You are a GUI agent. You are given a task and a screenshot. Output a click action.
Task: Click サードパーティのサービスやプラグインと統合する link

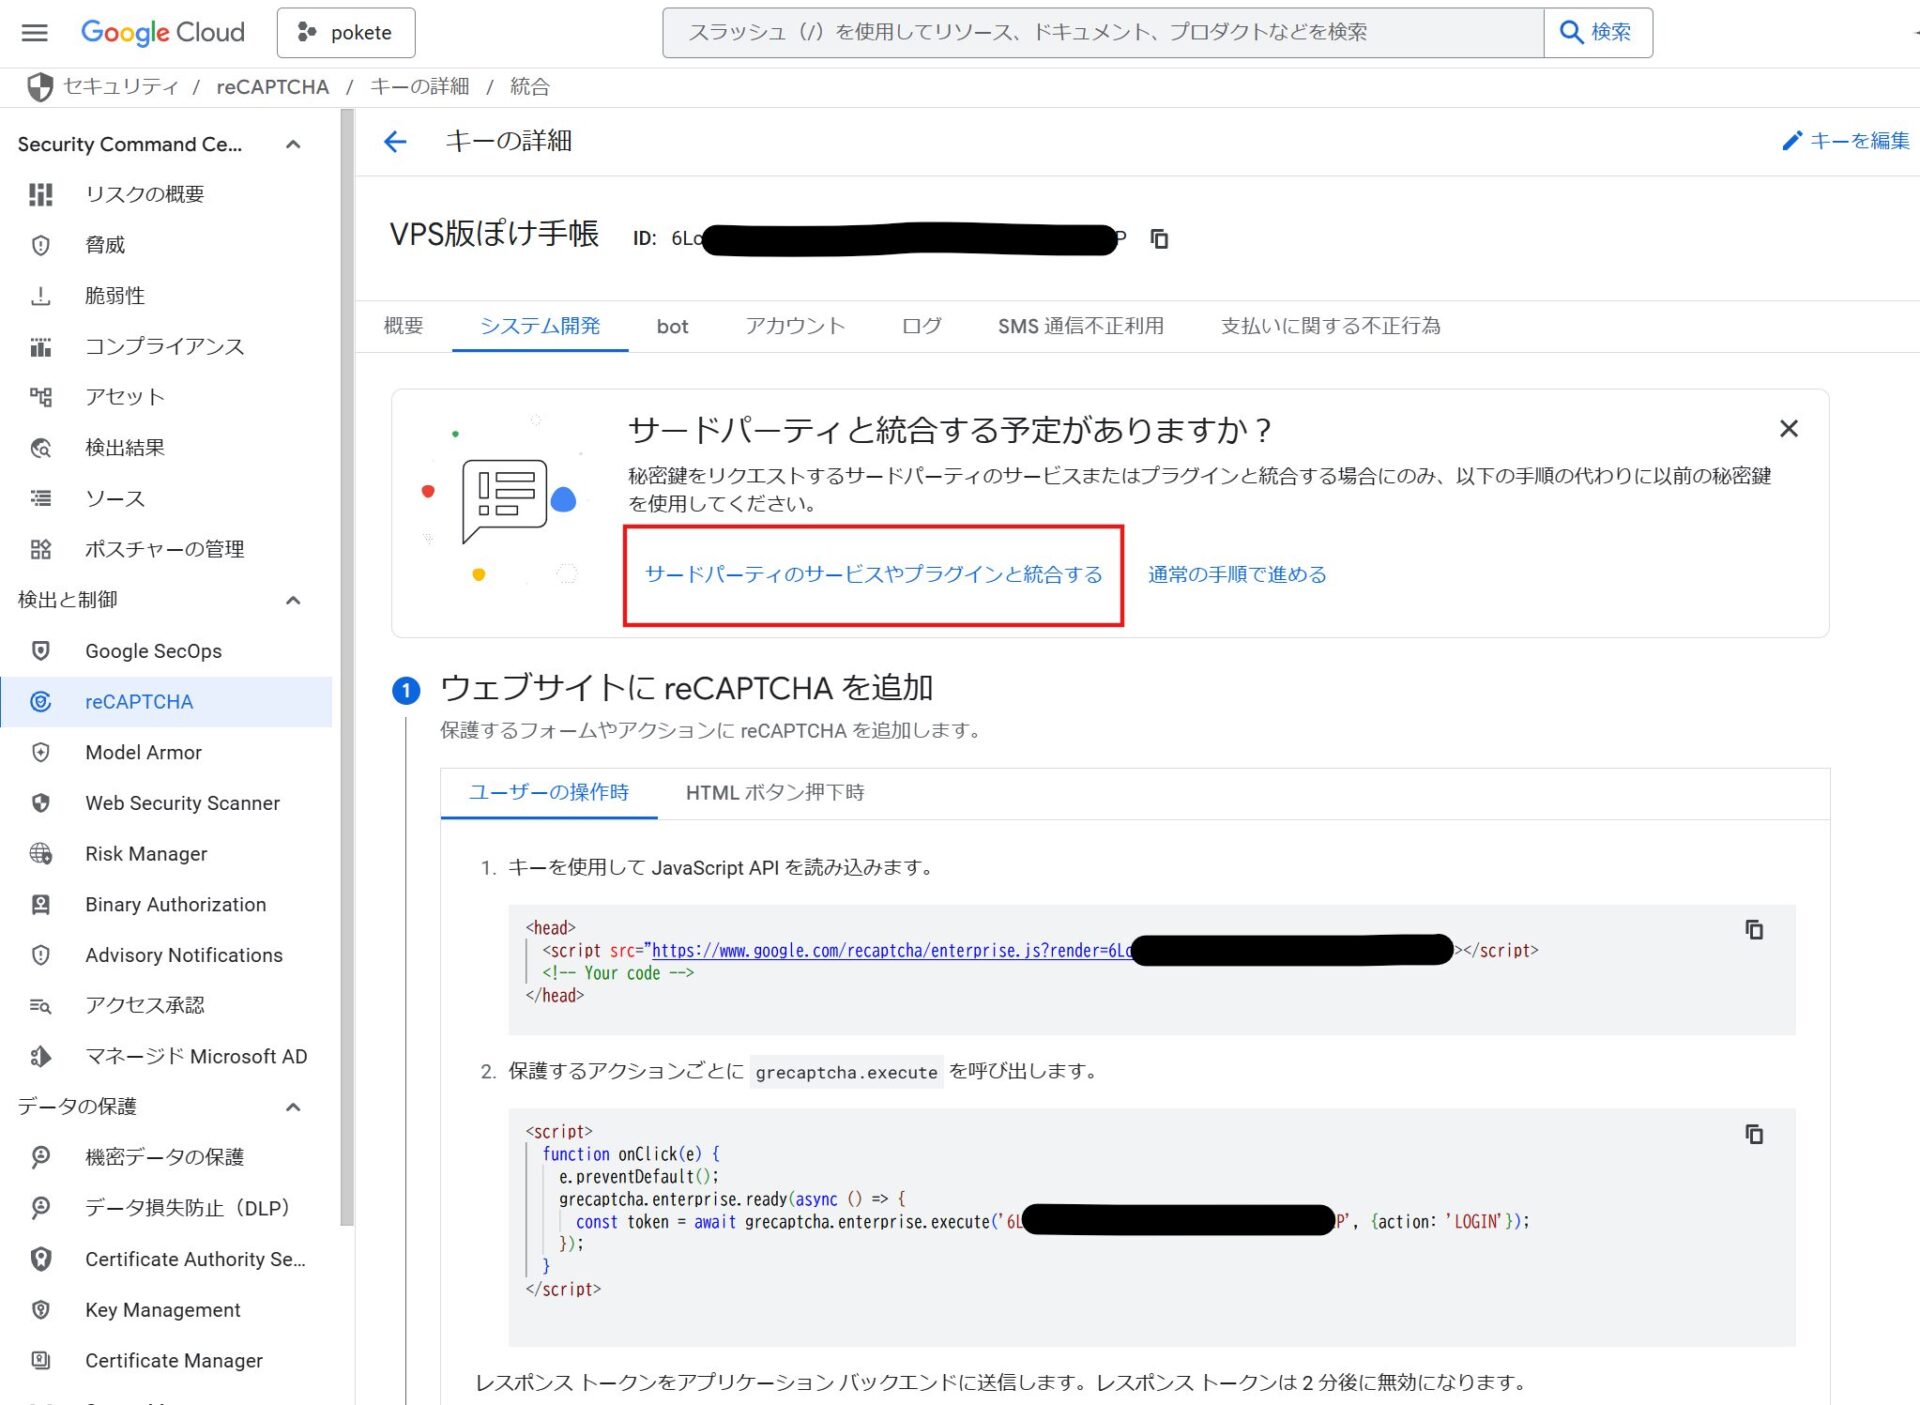[873, 574]
